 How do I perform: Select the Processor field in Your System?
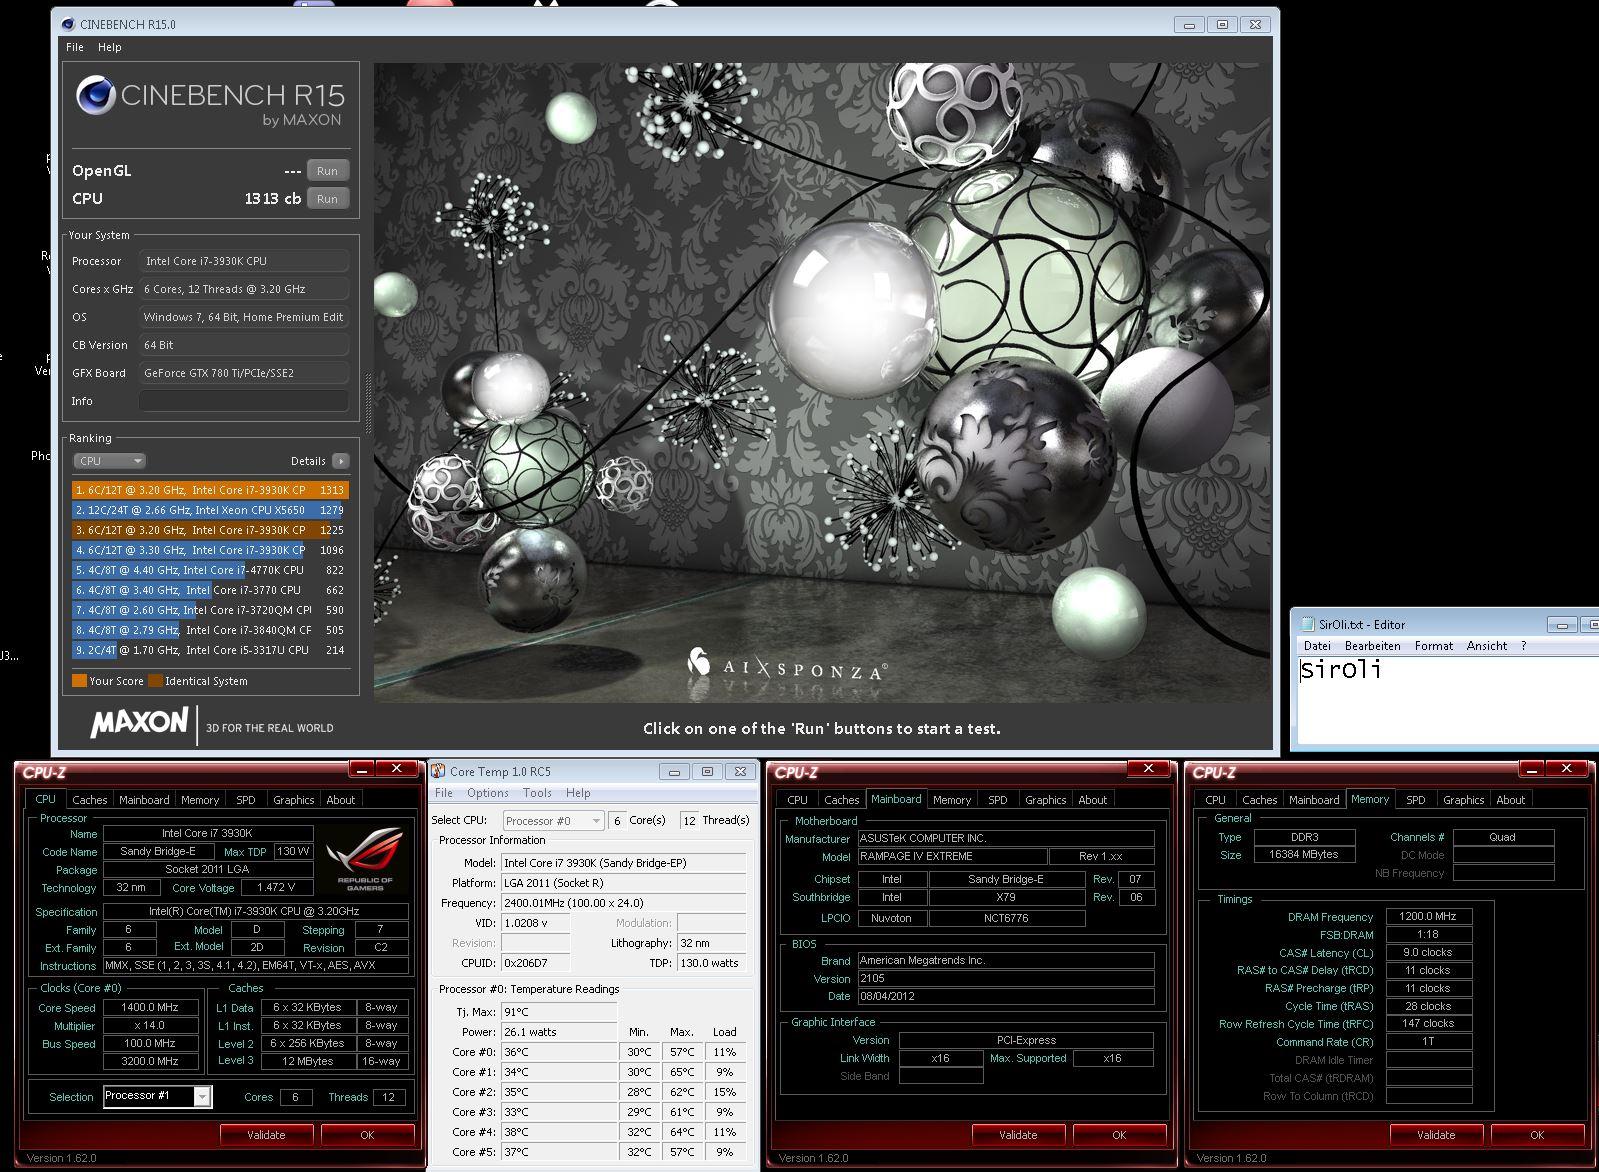[x=244, y=261]
